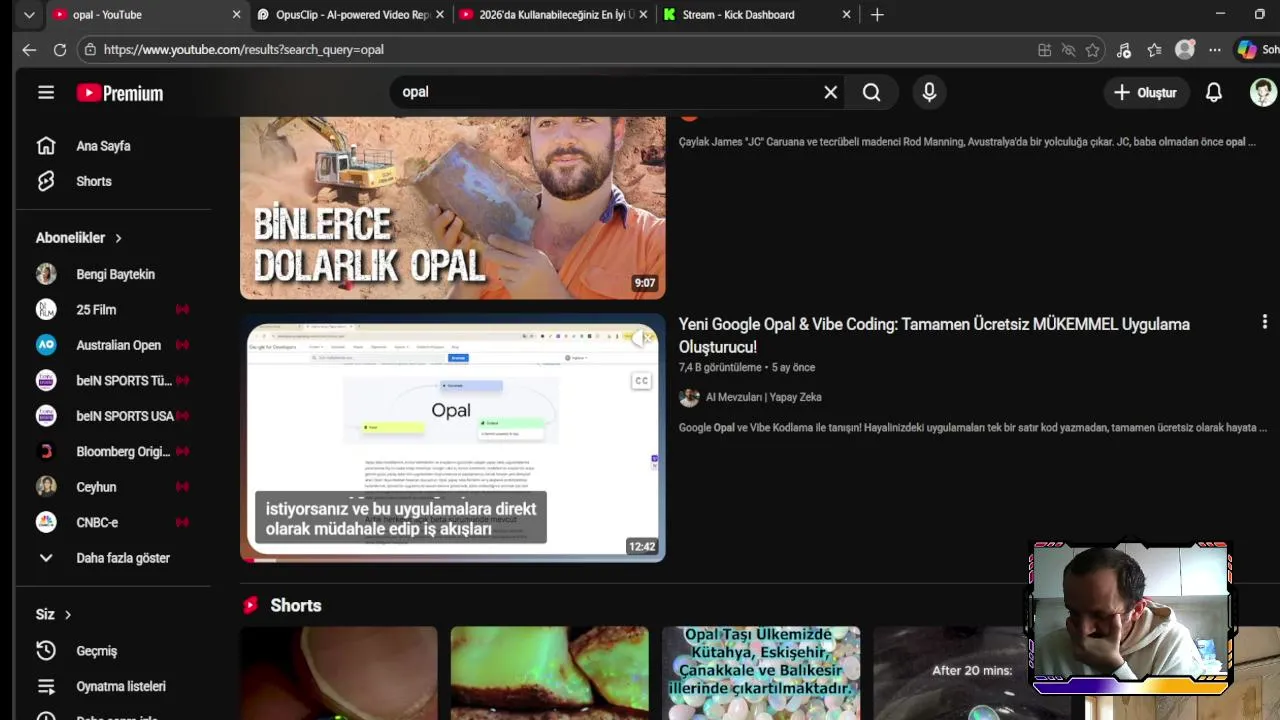Open the browser profile icon

click(x=1185, y=49)
